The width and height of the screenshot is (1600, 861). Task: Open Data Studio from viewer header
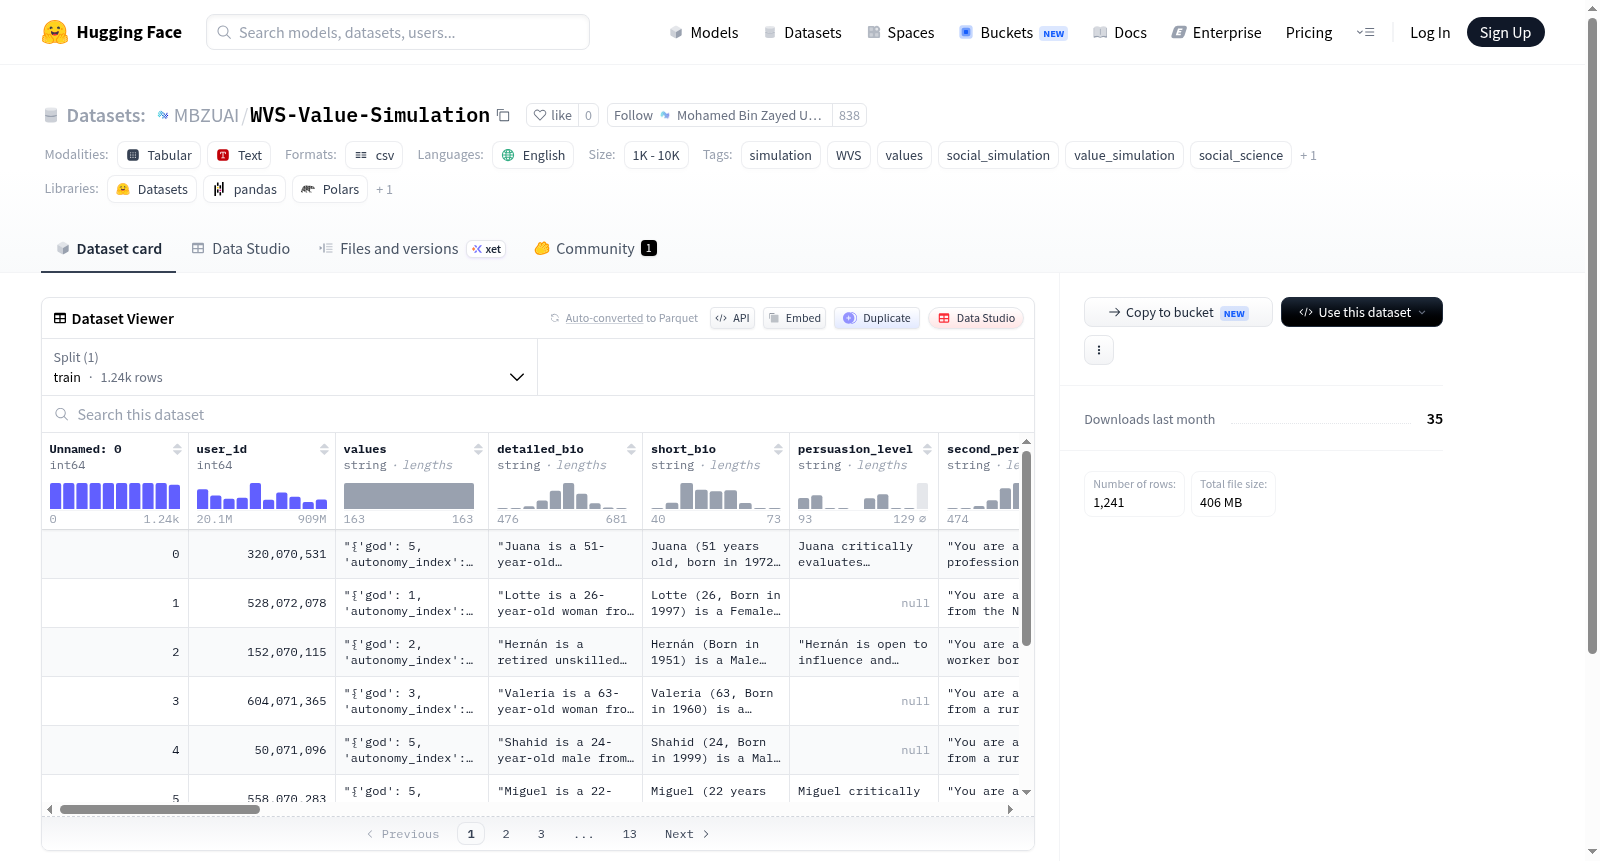click(976, 318)
